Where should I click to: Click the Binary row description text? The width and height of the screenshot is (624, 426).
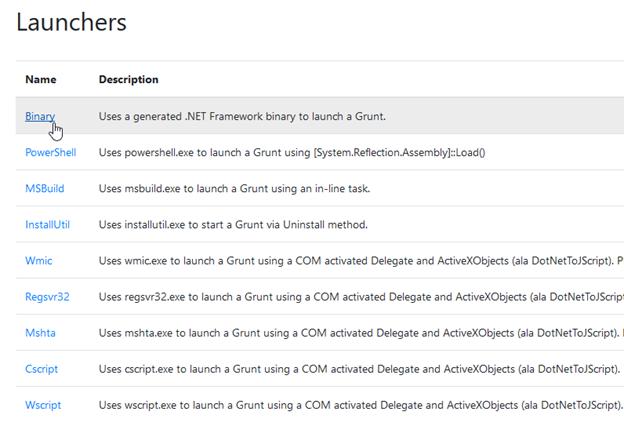point(242,116)
